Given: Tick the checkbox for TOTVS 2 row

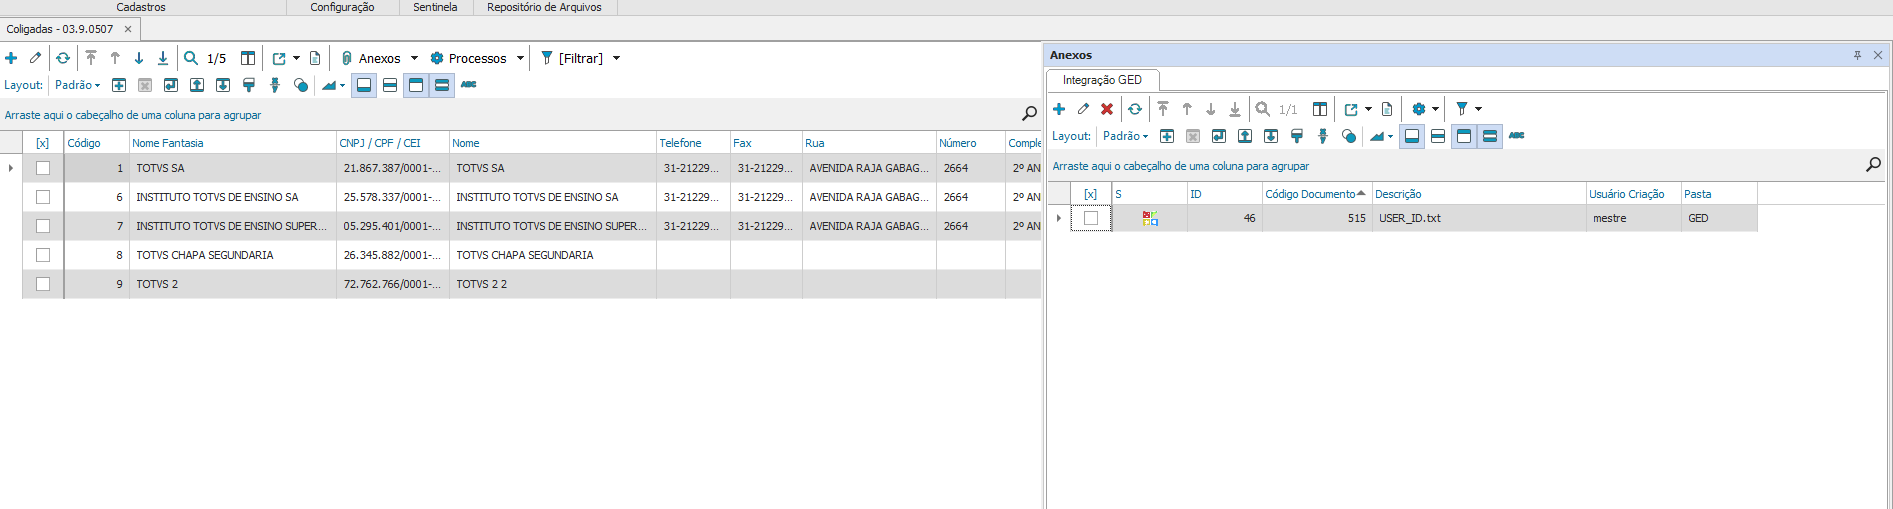Looking at the screenshot, I should [43, 284].
